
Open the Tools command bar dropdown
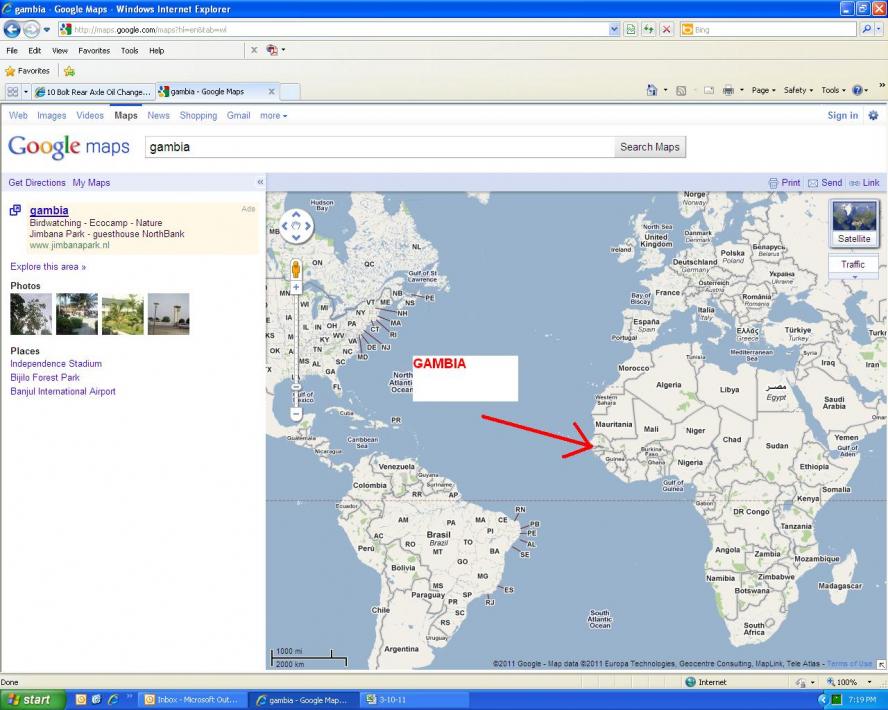point(833,90)
